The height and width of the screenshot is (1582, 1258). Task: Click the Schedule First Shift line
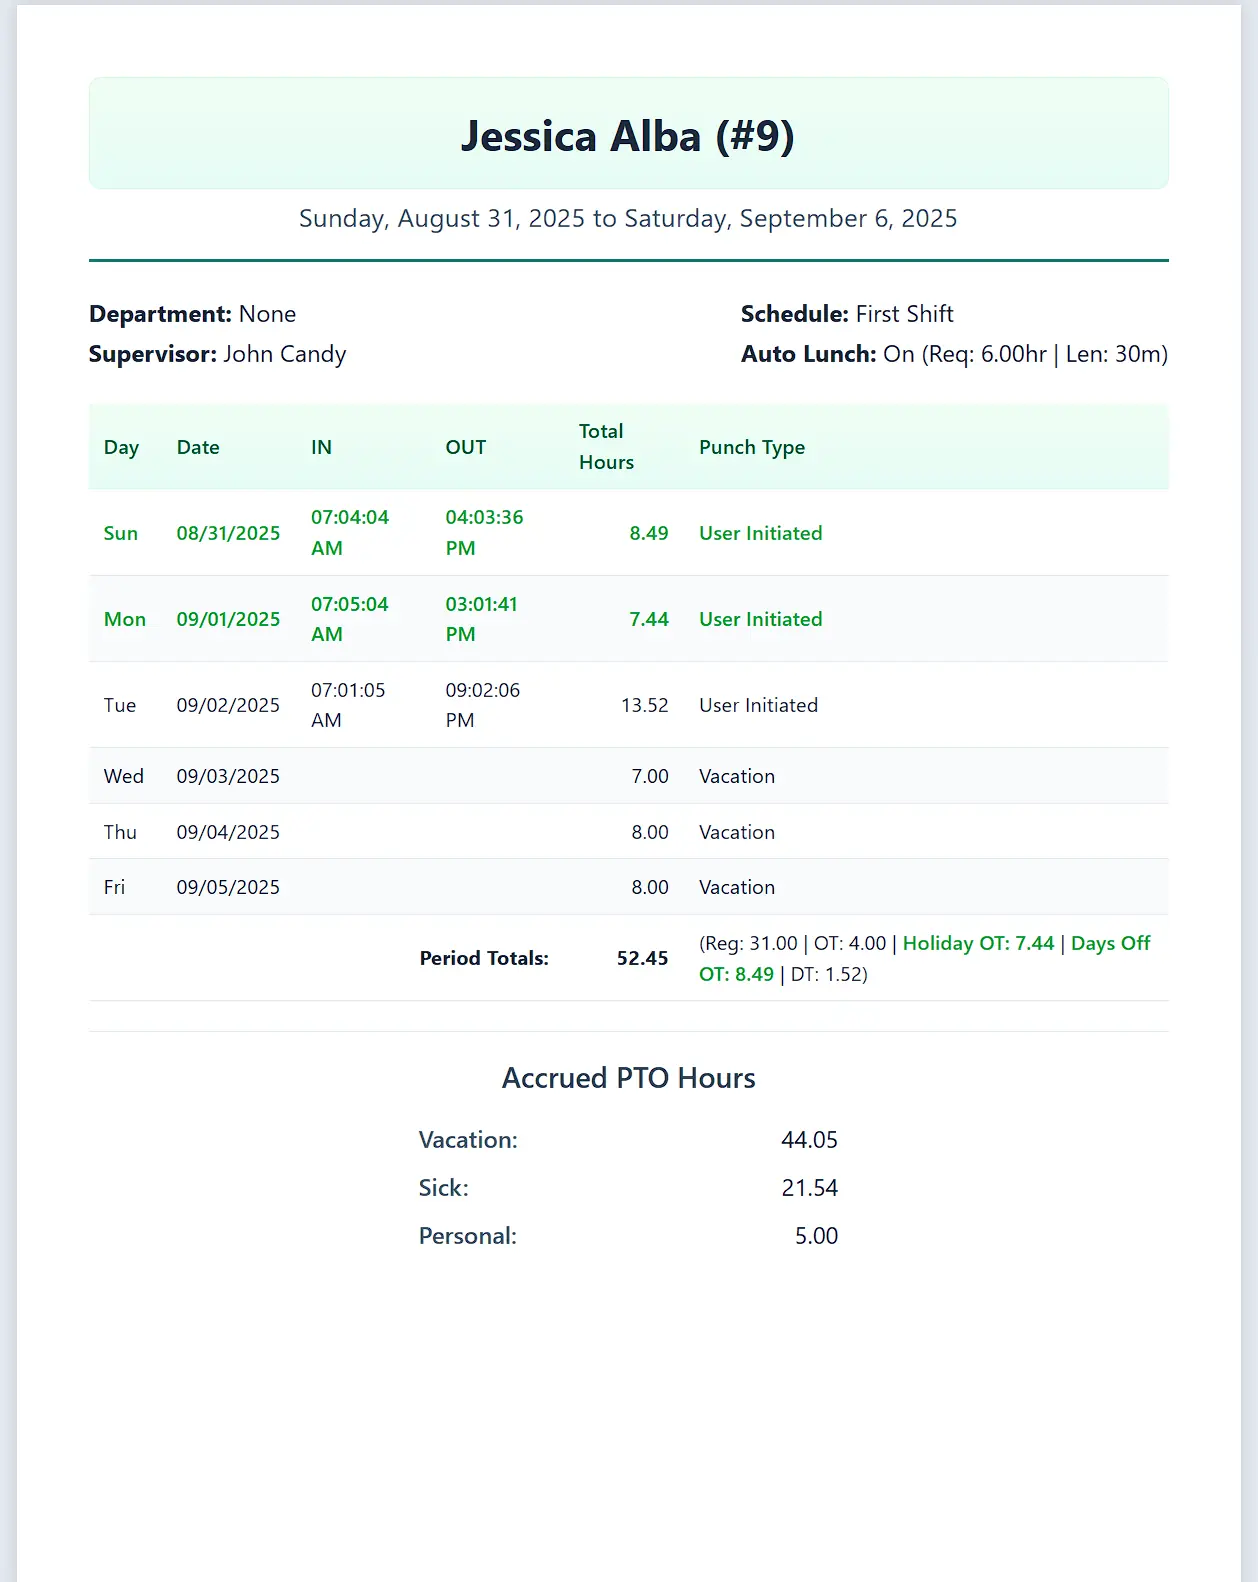(x=847, y=314)
